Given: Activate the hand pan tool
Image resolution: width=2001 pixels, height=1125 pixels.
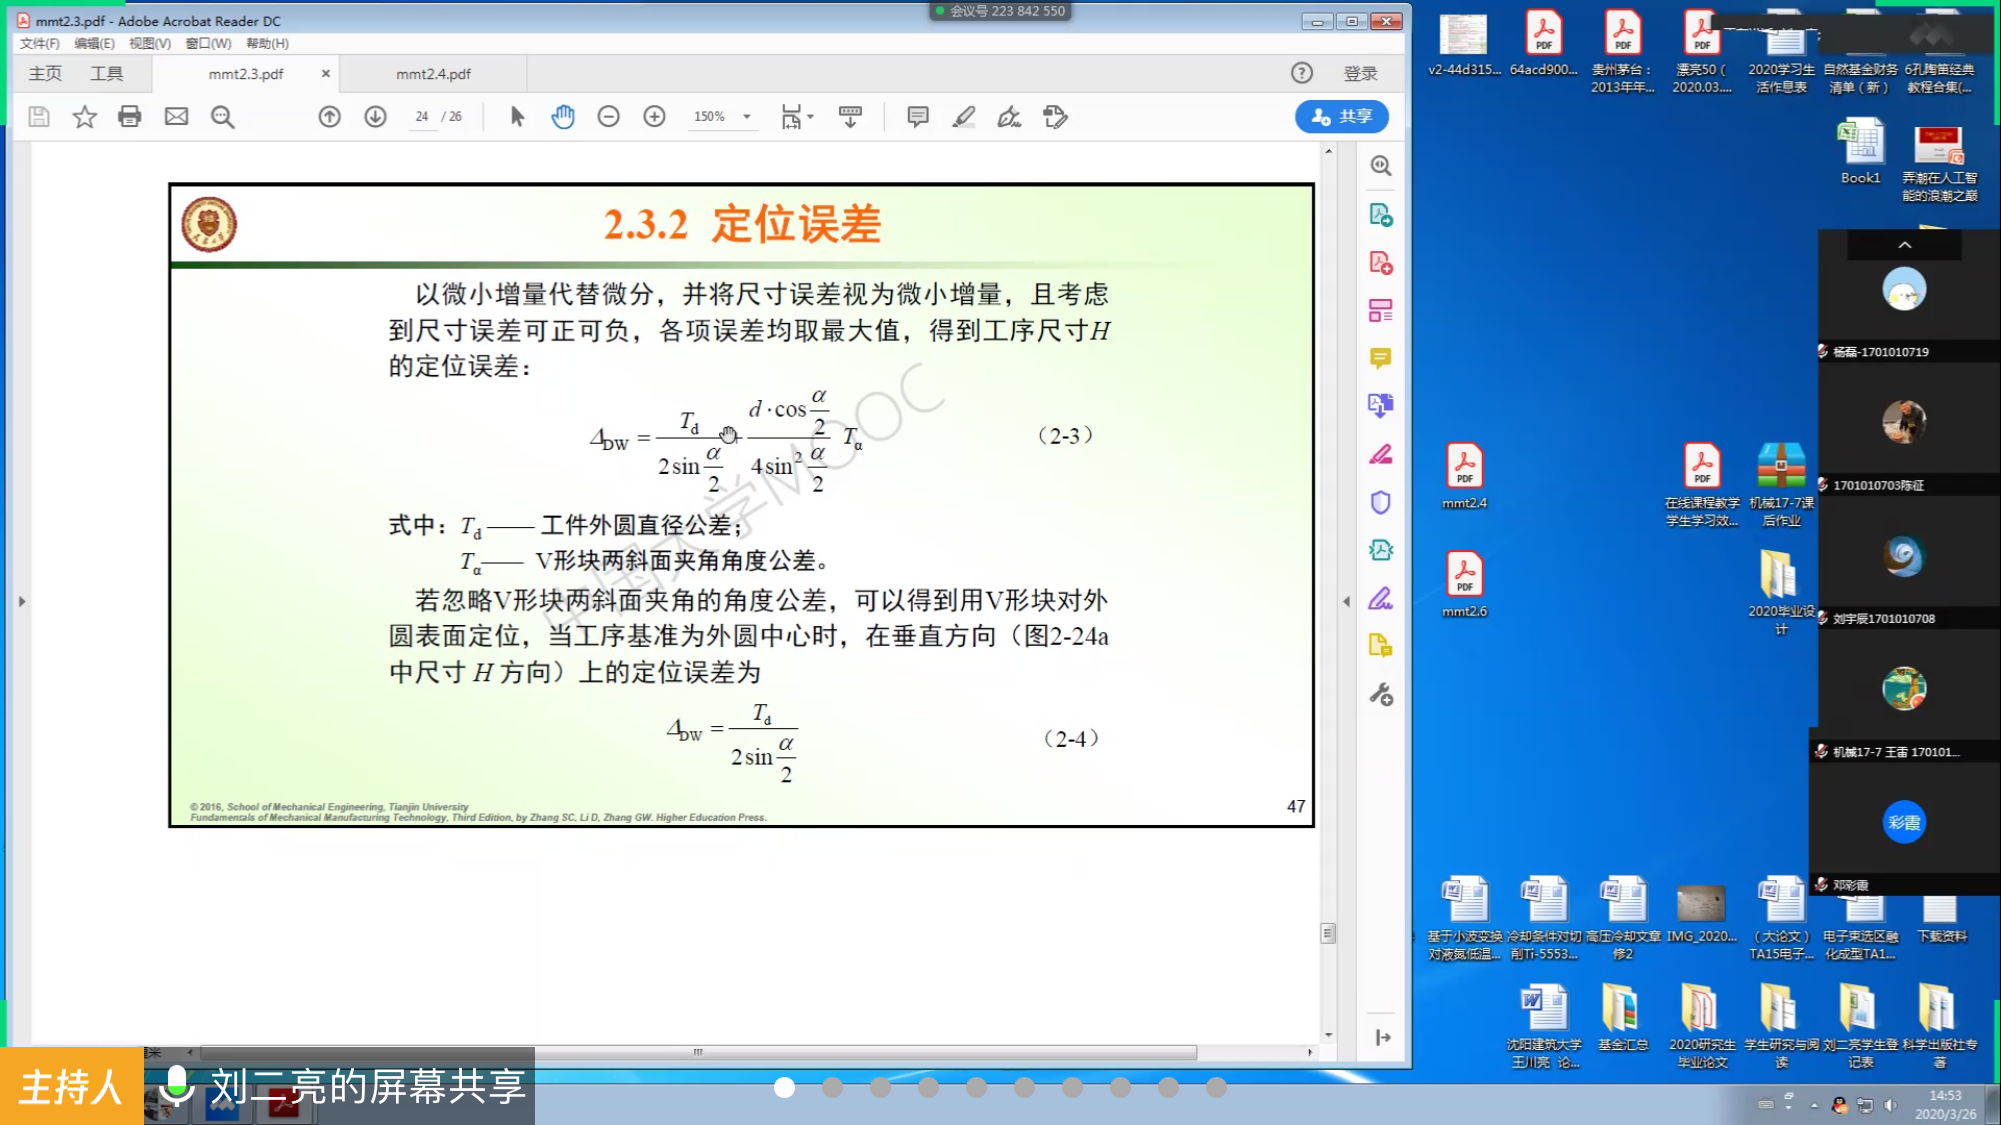Looking at the screenshot, I should (x=563, y=117).
